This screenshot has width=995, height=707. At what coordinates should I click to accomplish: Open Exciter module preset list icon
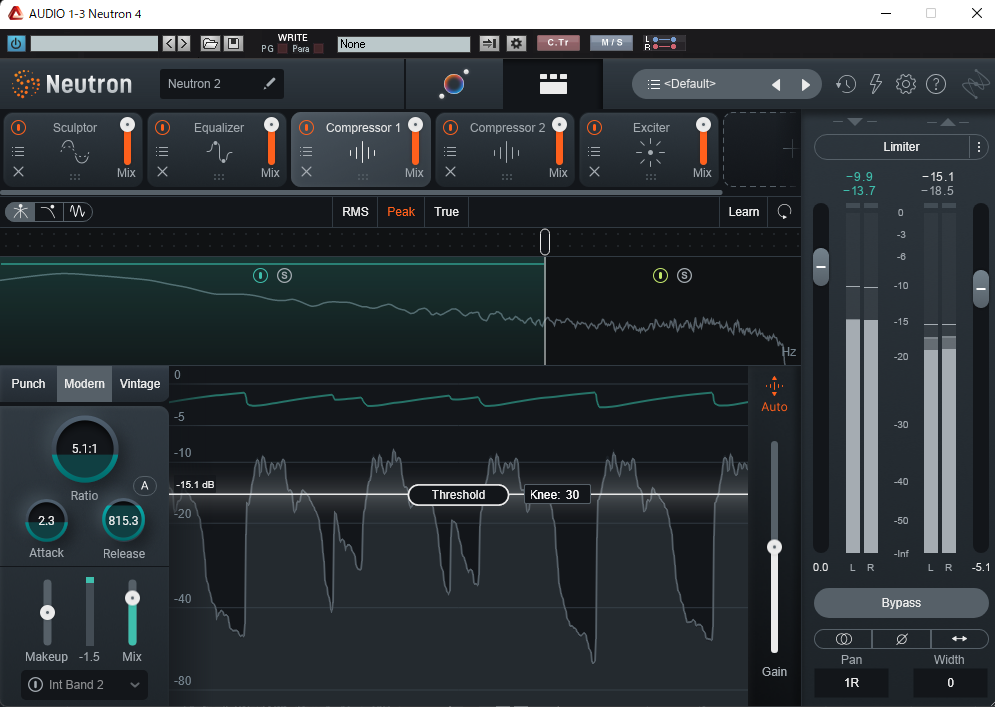coord(594,151)
